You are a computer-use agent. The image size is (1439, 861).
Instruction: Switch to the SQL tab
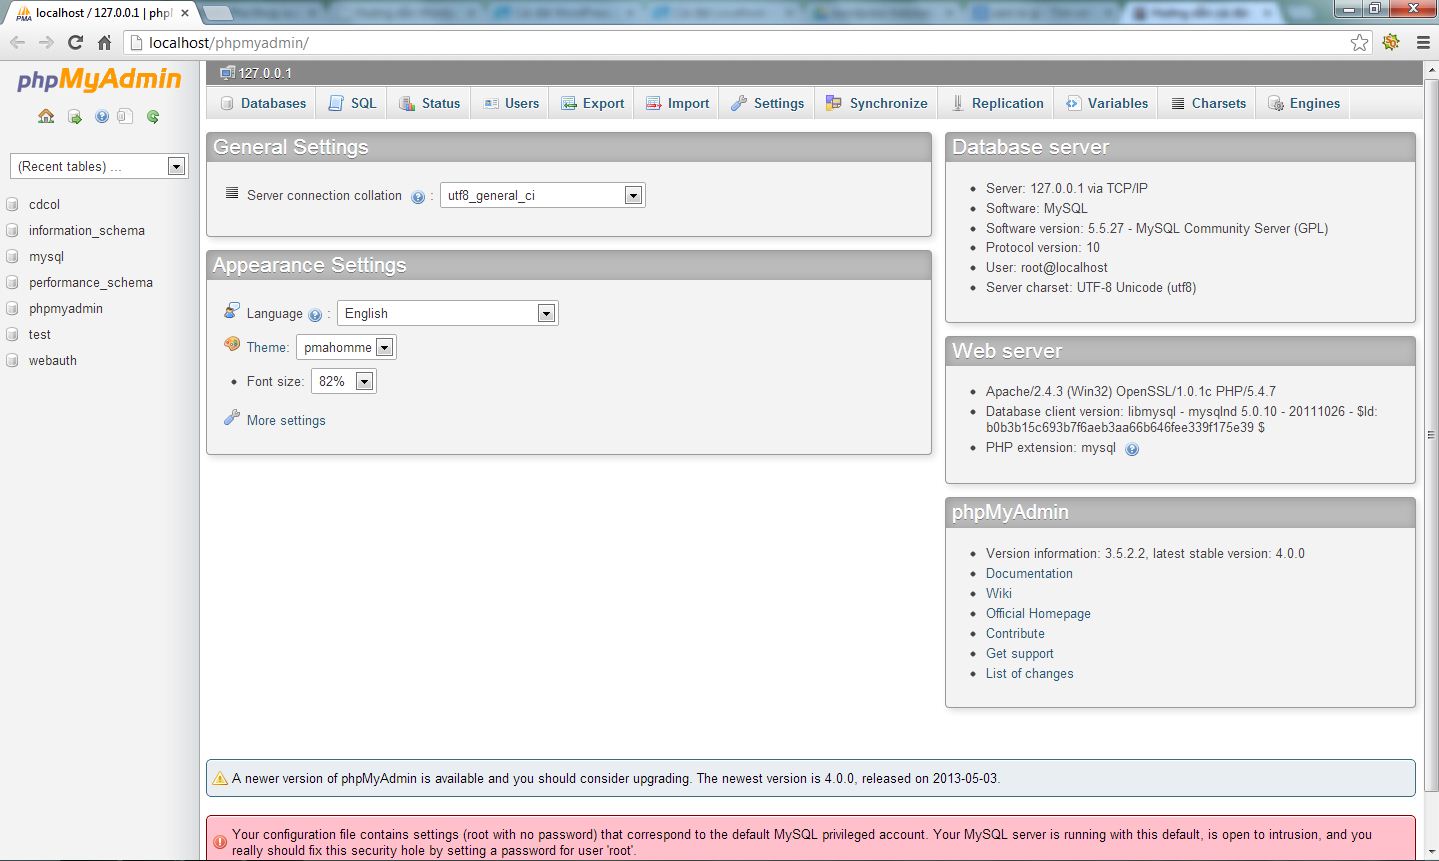pos(353,103)
